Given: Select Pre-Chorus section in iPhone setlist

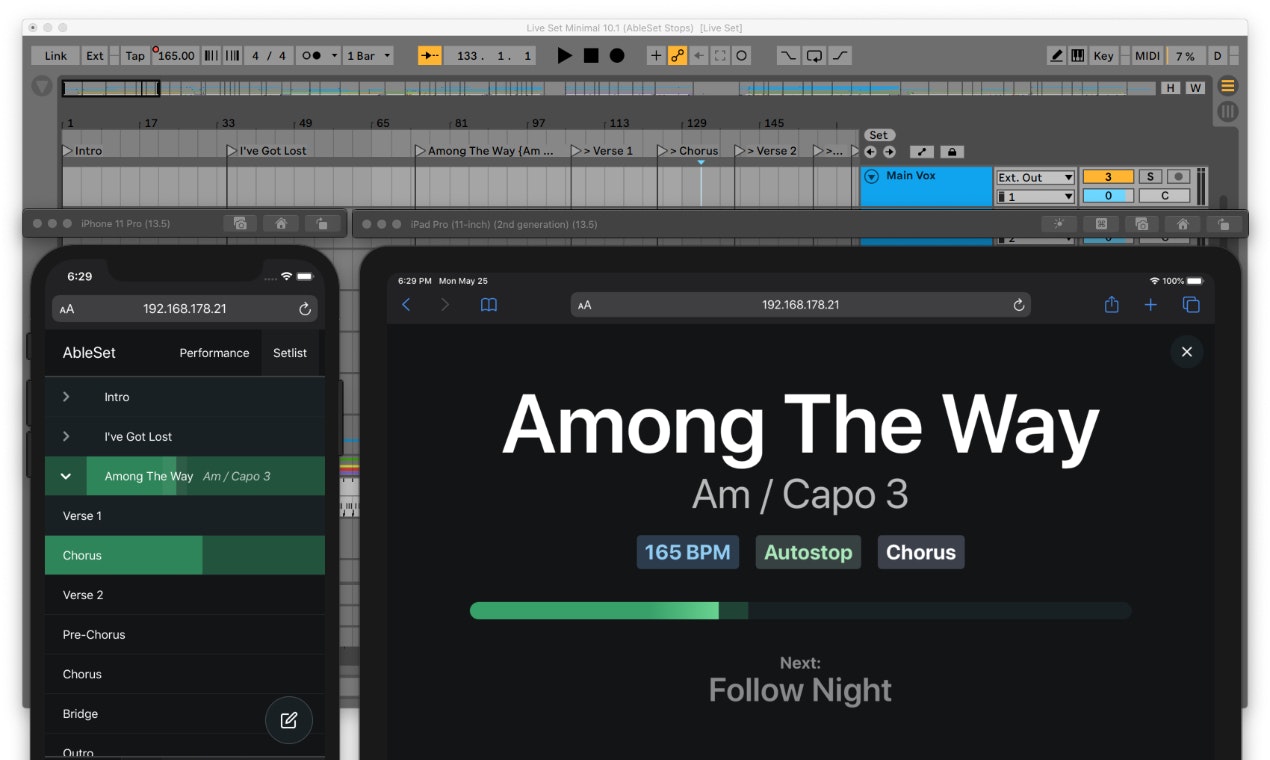Looking at the screenshot, I should pos(185,634).
